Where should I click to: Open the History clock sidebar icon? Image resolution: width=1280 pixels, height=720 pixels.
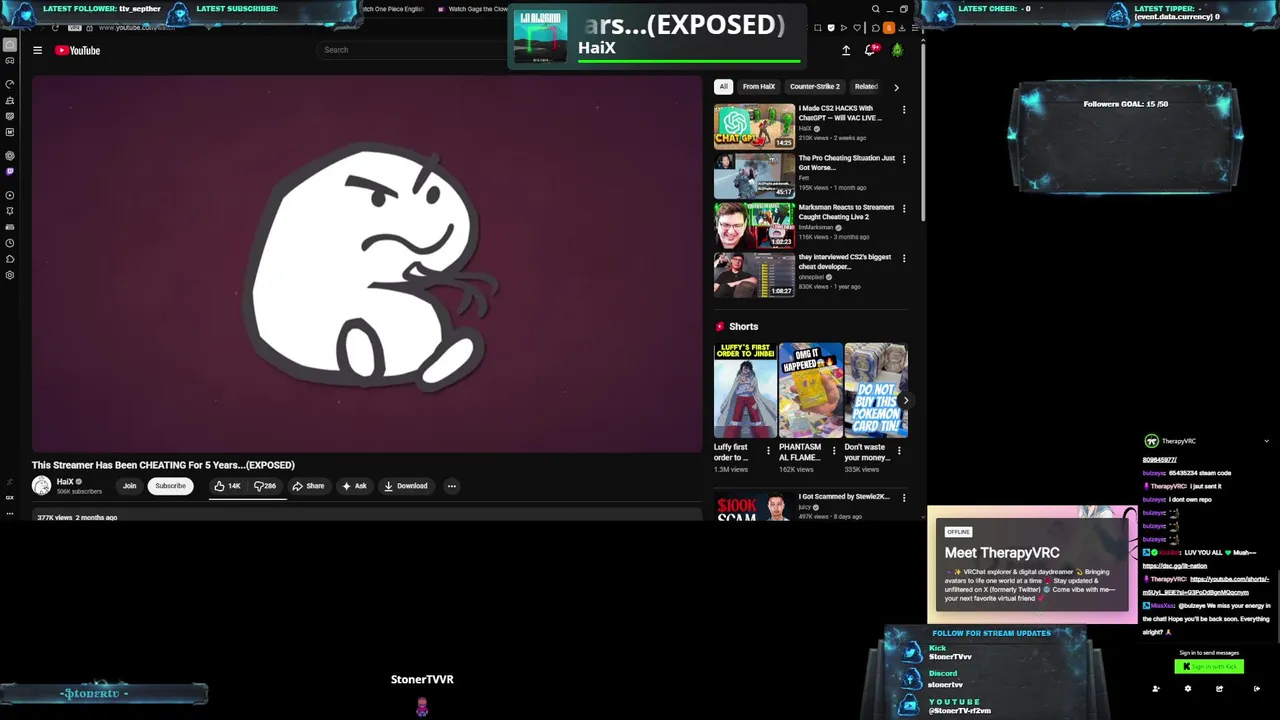point(10,243)
